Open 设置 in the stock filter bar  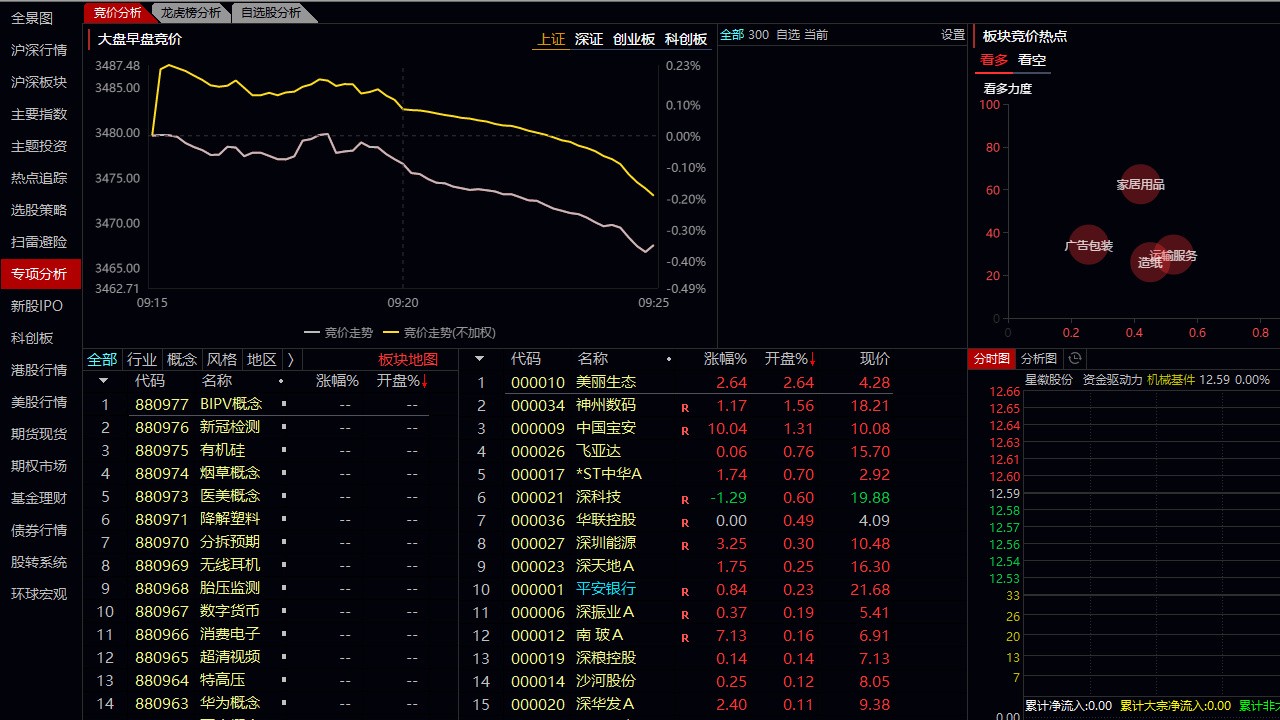tap(953, 34)
